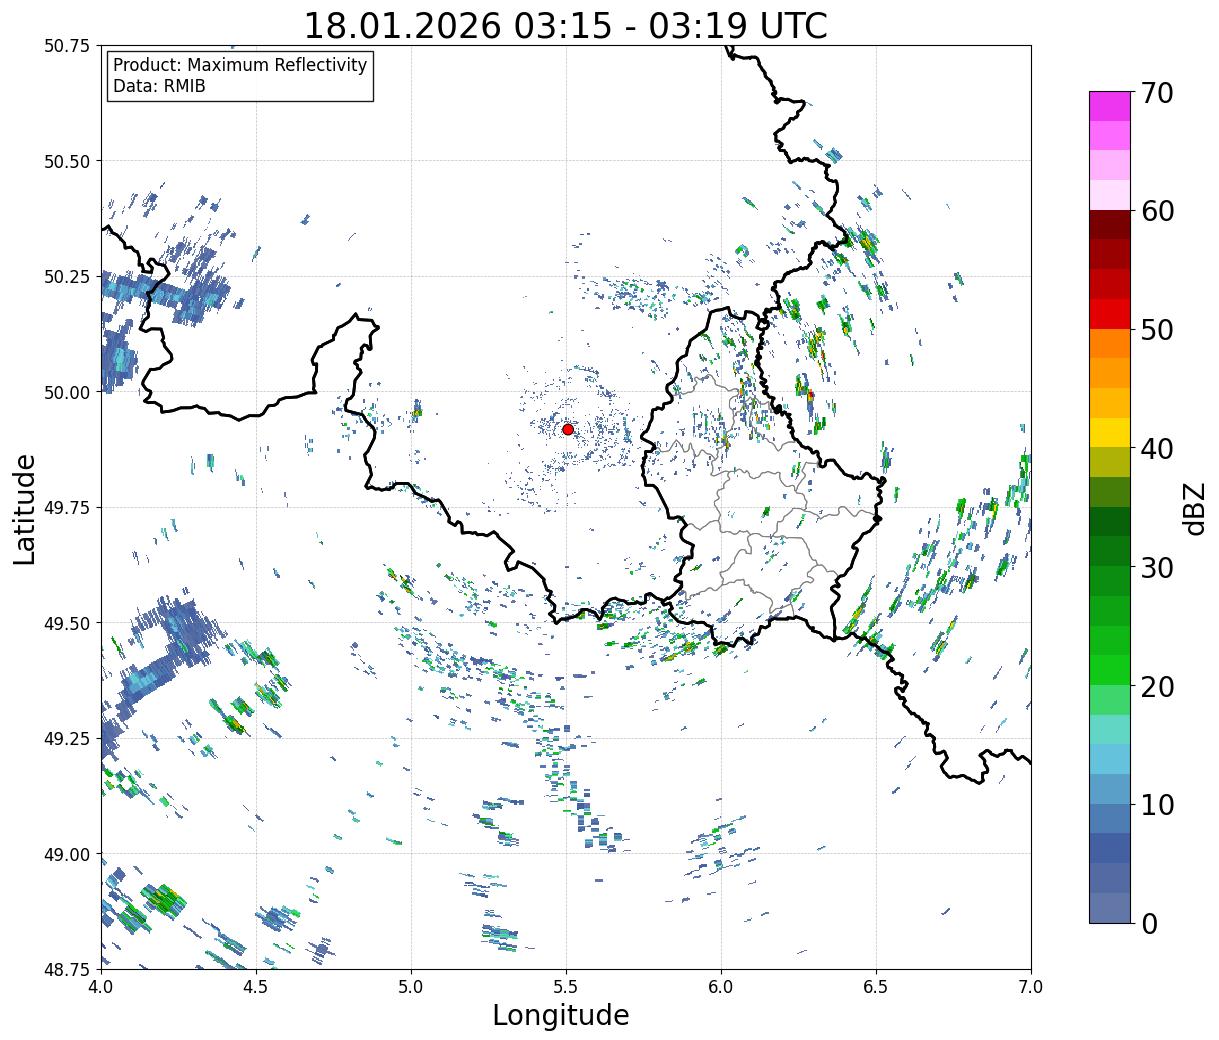Click the orange colorbar swatch below 50
Screen dimensions: 1219x1040
[1110, 344]
